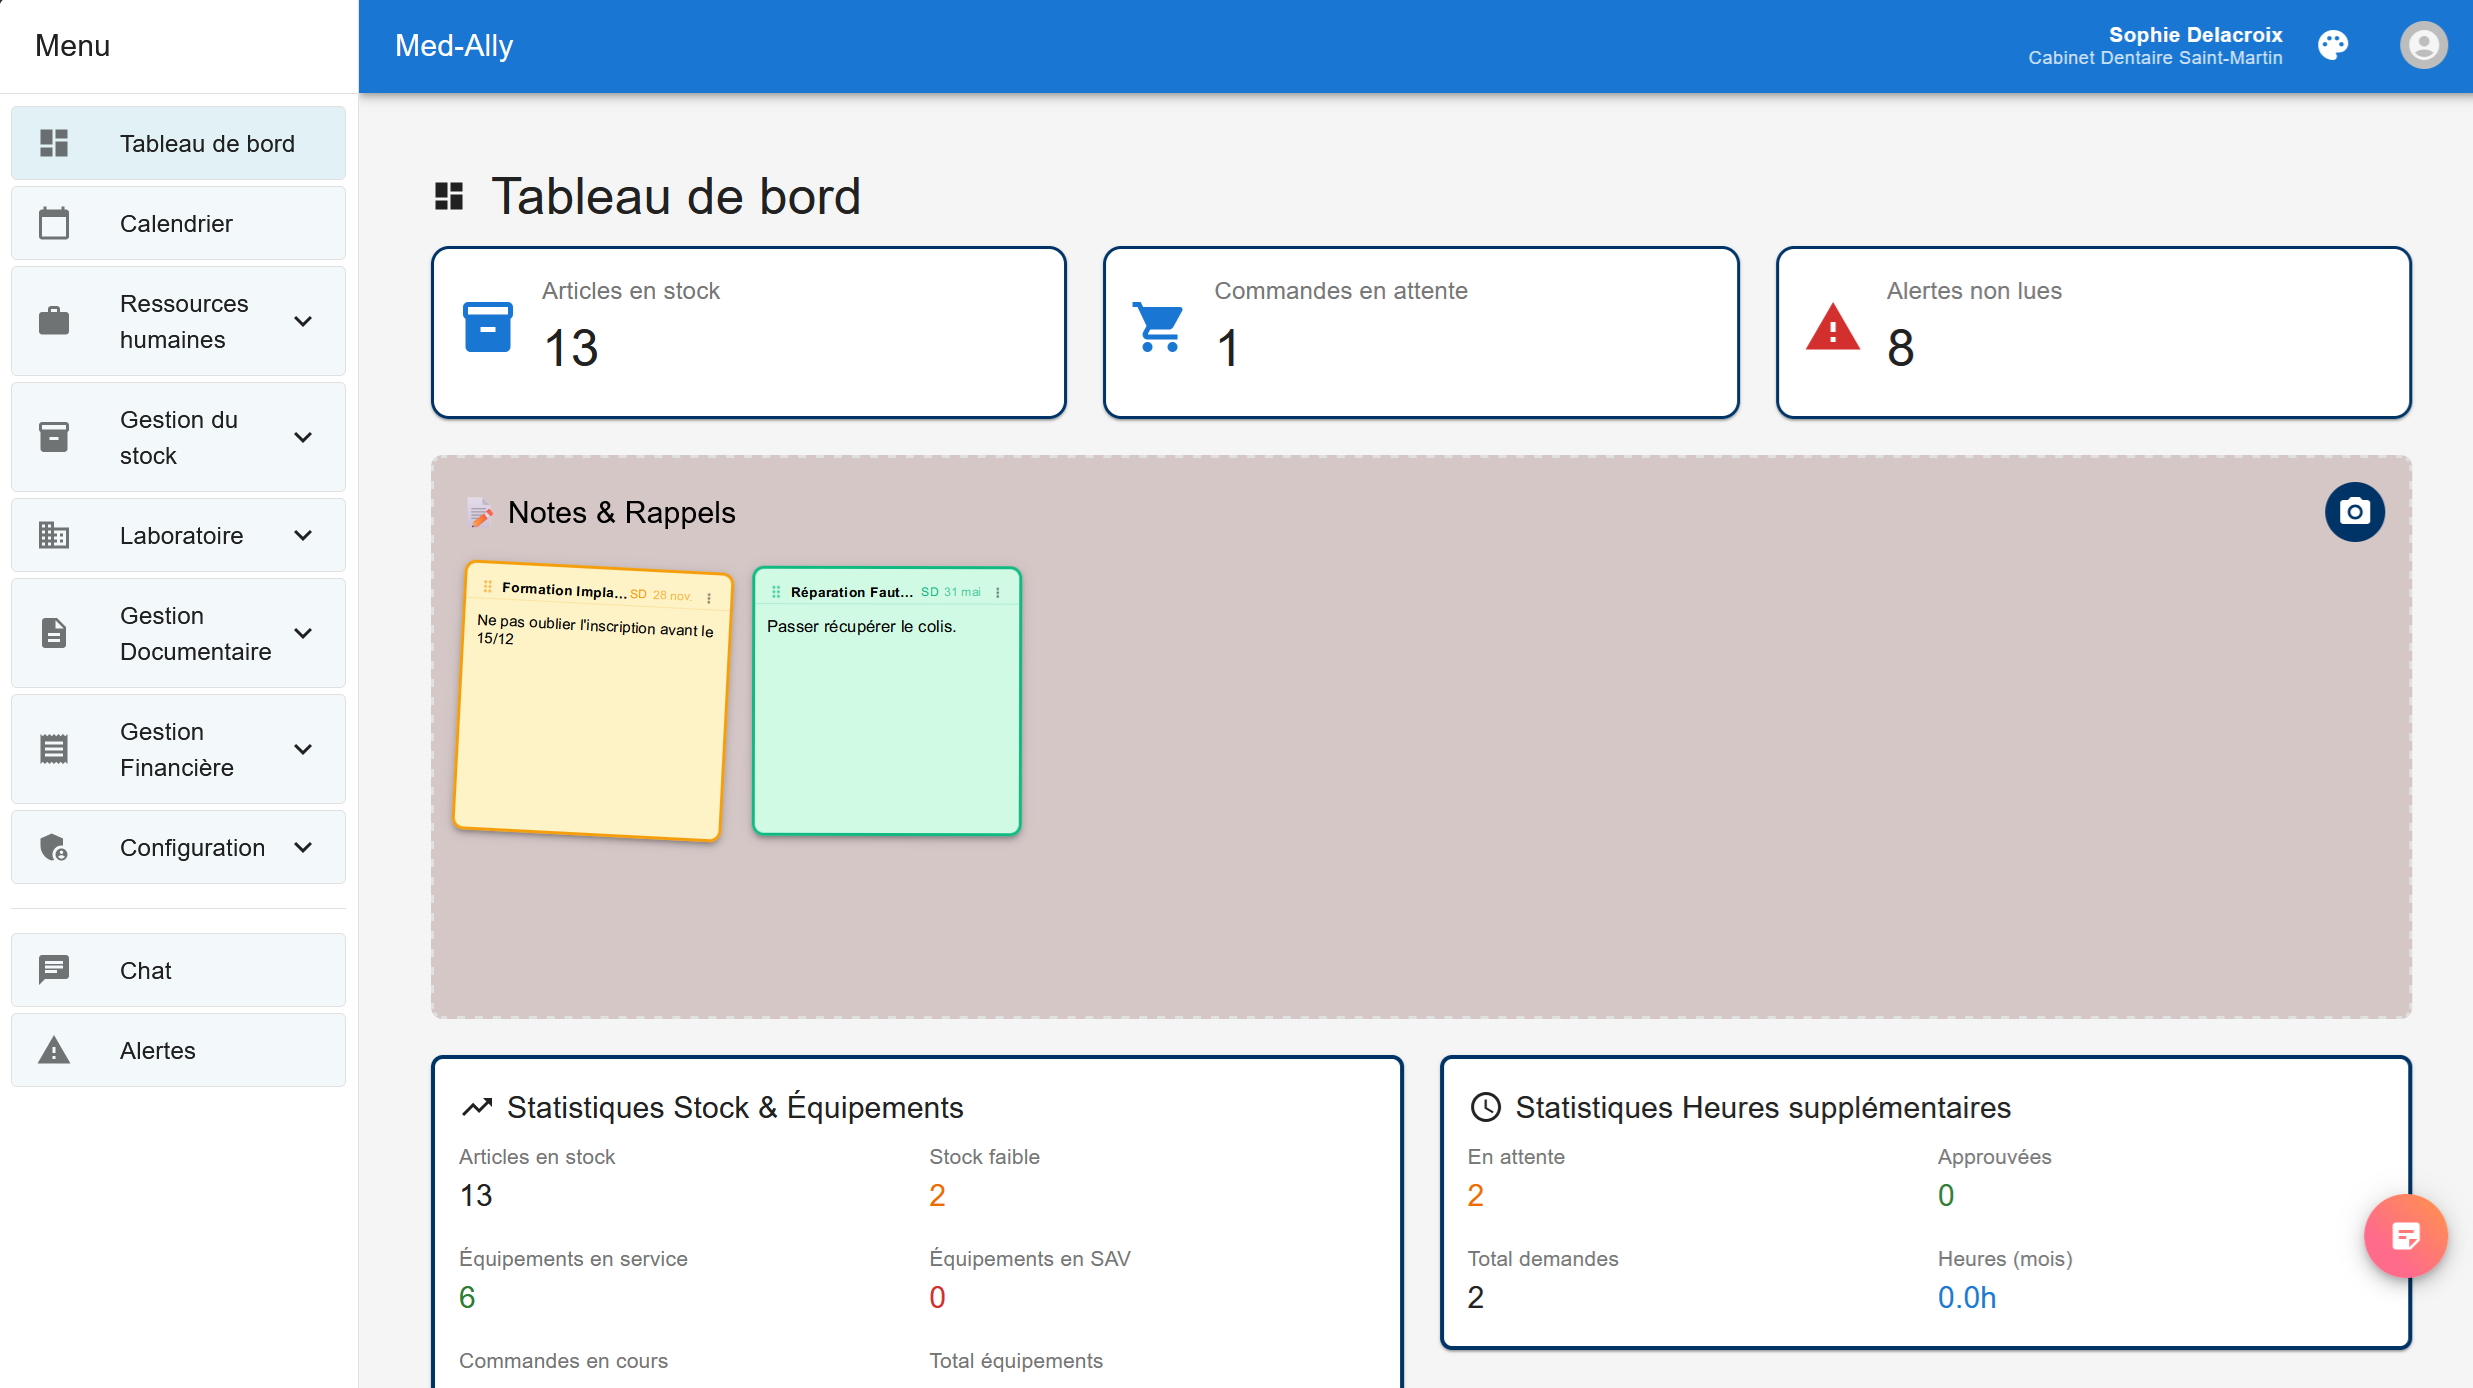Click Heures (mois) value 0.0h
The width and height of the screenshot is (2473, 1388).
click(1966, 1297)
